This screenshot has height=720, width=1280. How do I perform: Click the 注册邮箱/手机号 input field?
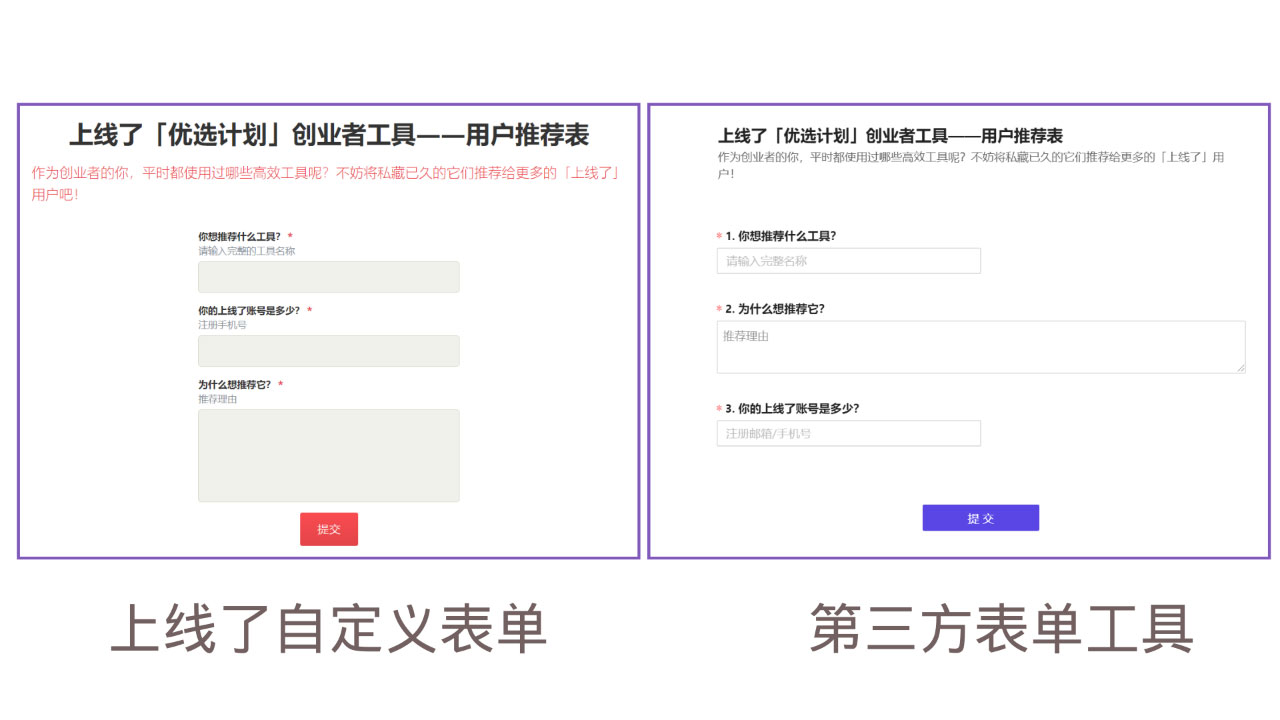pyautogui.click(x=848, y=433)
